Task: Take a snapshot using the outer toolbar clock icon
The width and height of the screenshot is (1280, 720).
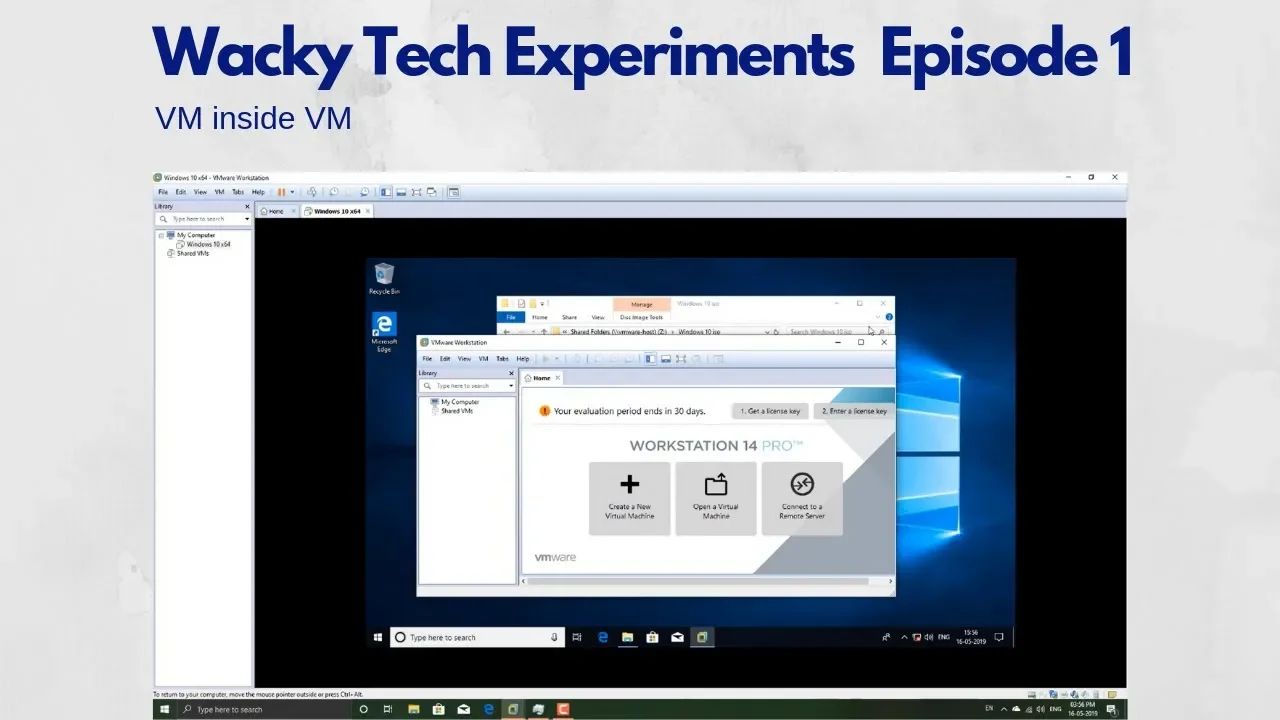Action: coord(334,192)
